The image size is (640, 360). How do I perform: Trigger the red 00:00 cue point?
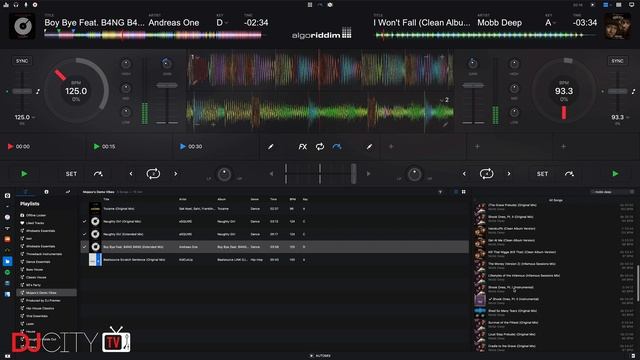point(19,147)
